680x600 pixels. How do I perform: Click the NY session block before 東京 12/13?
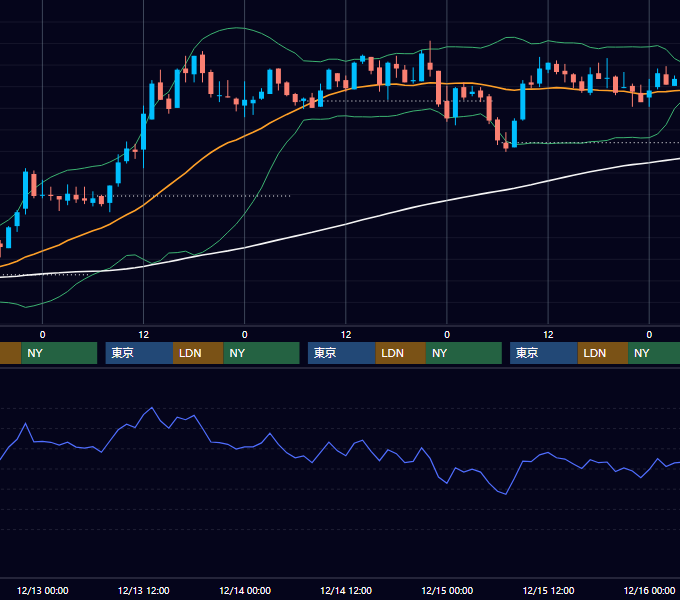tap(59, 353)
